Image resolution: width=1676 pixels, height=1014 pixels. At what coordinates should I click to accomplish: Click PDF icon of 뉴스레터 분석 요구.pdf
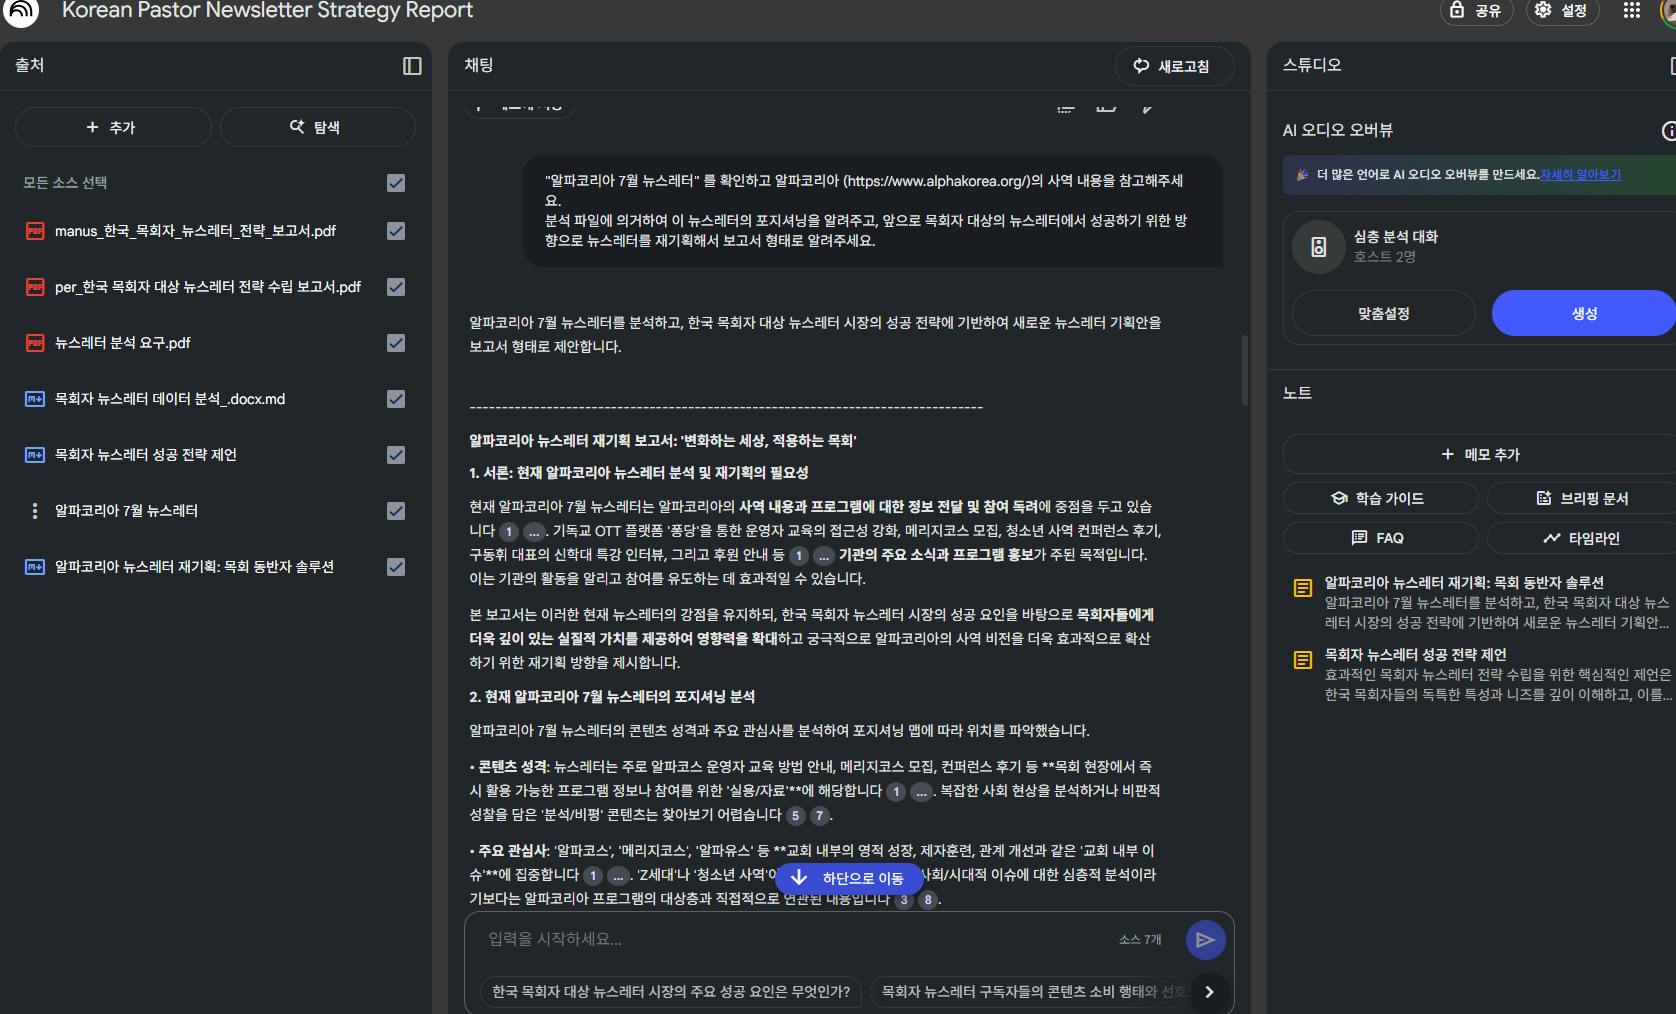pyautogui.click(x=35, y=343)
